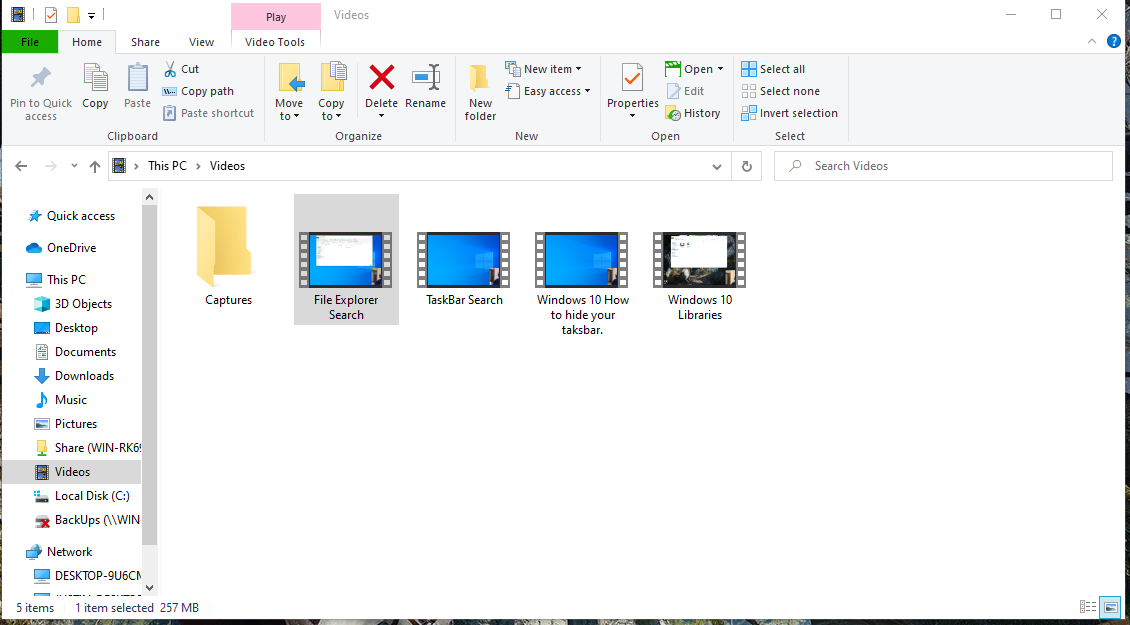Open Help with question mark icon
The image size is (1130, 625).
[x=1114, y=41]
